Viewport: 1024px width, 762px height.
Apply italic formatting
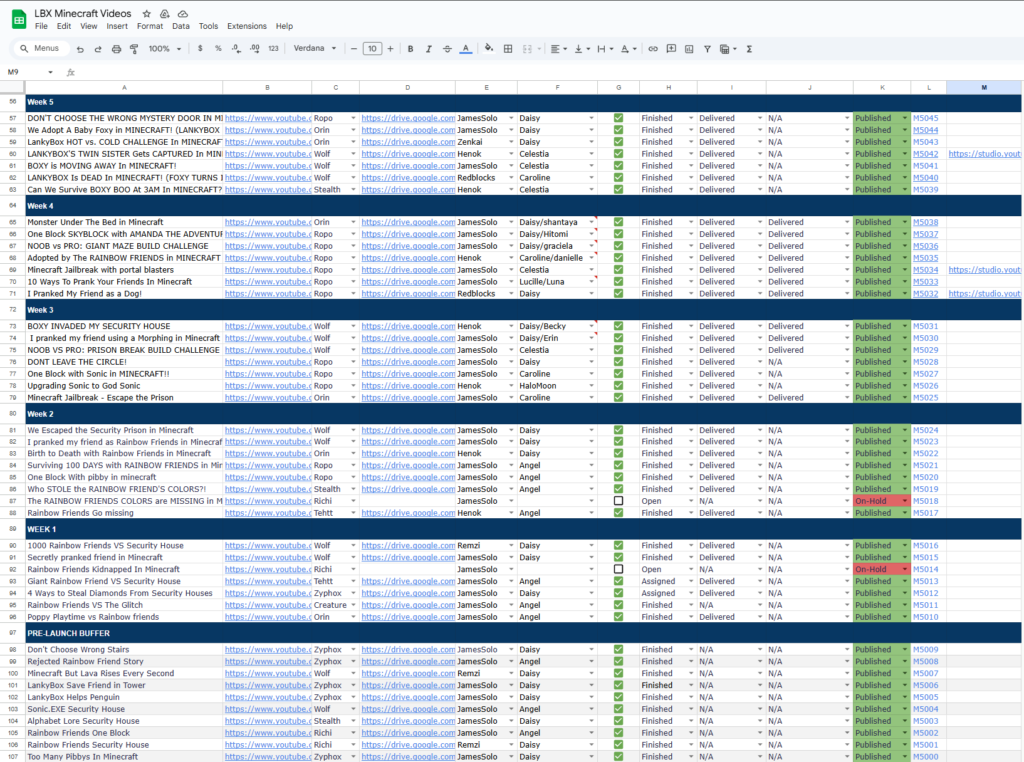(x=428, y=48)
